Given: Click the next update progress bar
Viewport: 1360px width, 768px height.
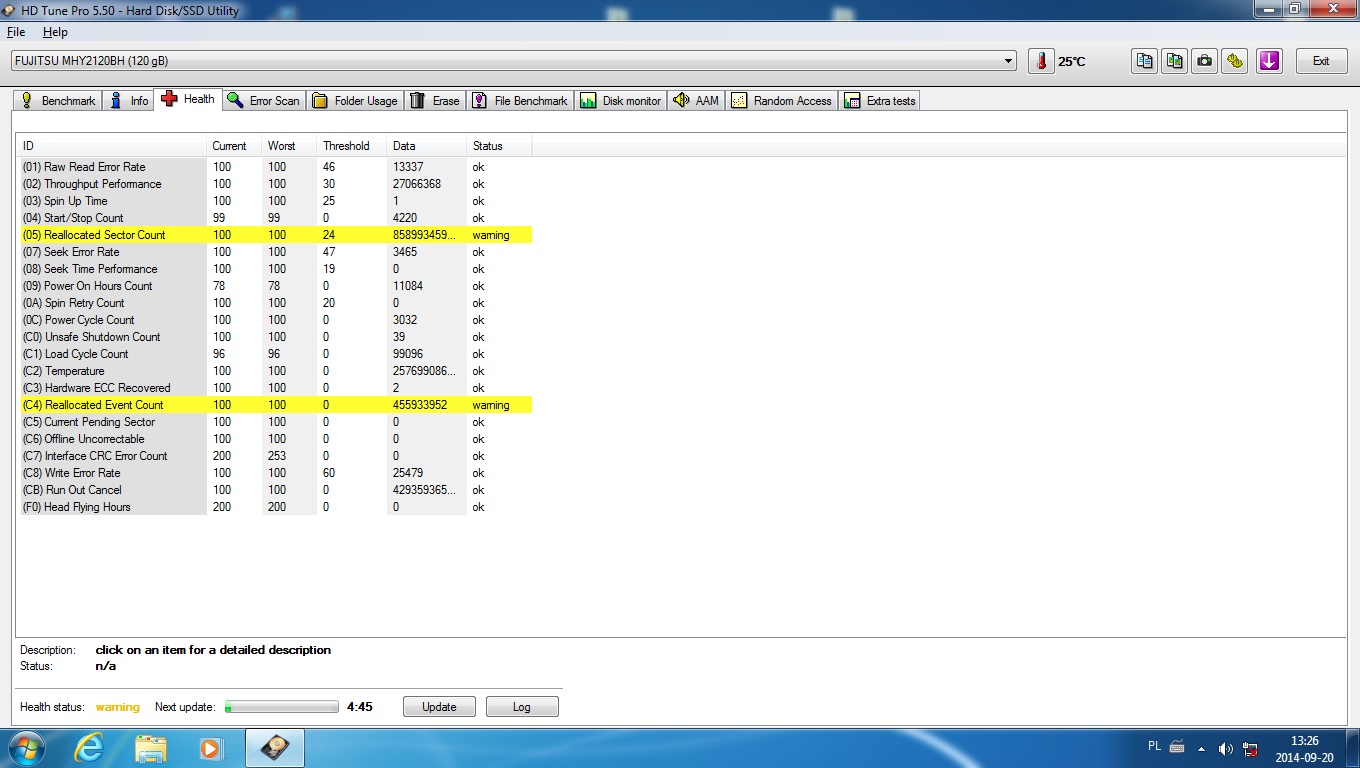Looking at the screenshot, I should tap(282, 707).
